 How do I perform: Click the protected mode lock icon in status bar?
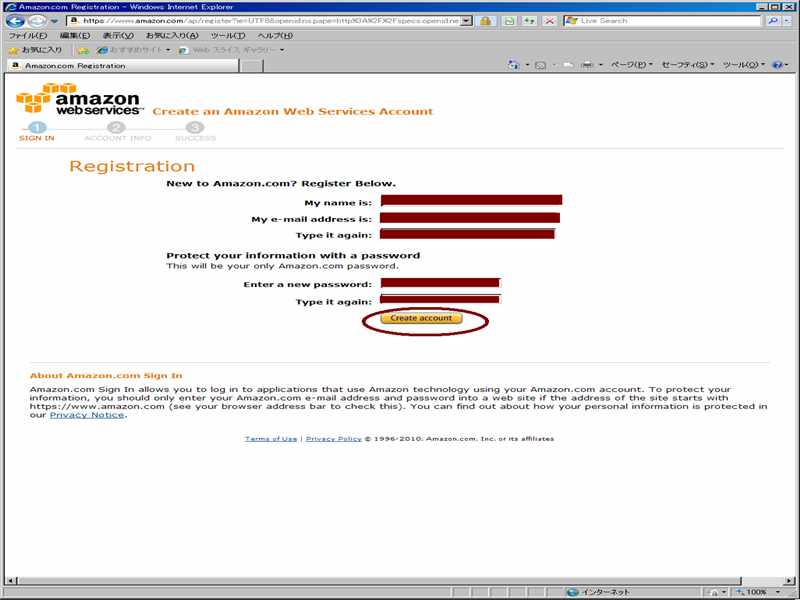pos(715,592)
